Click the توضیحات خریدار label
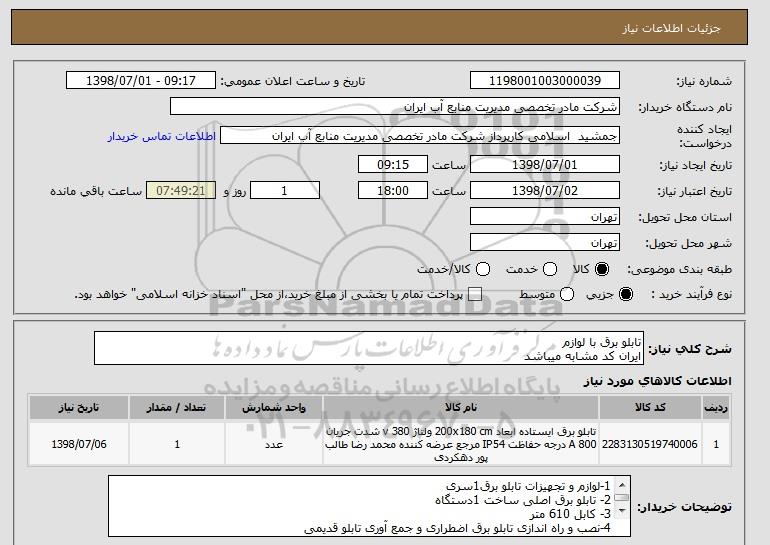This screenshot has height=545, width=770. pos(685,507)
